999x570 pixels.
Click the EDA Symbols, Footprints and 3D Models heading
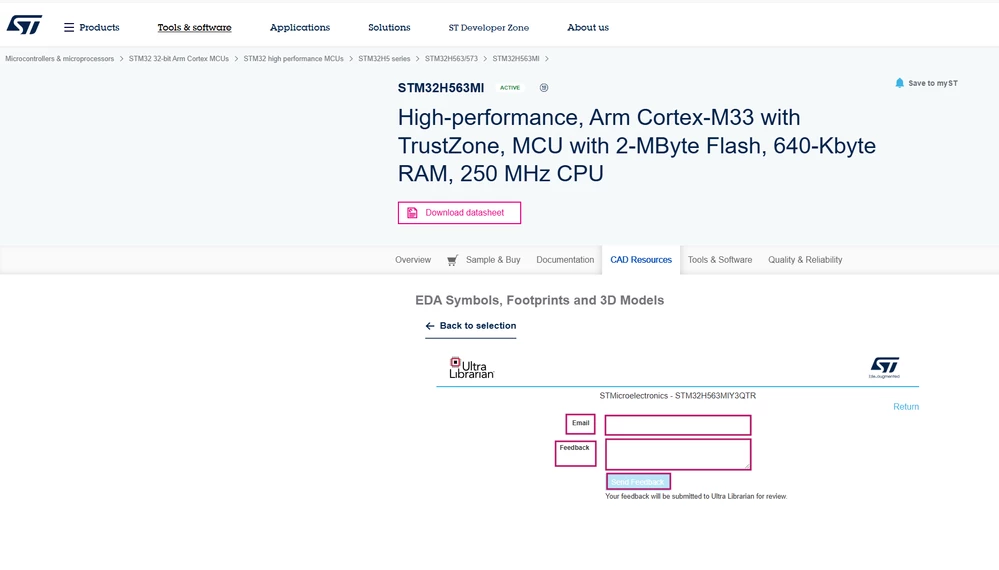click(x=540, y=300)
